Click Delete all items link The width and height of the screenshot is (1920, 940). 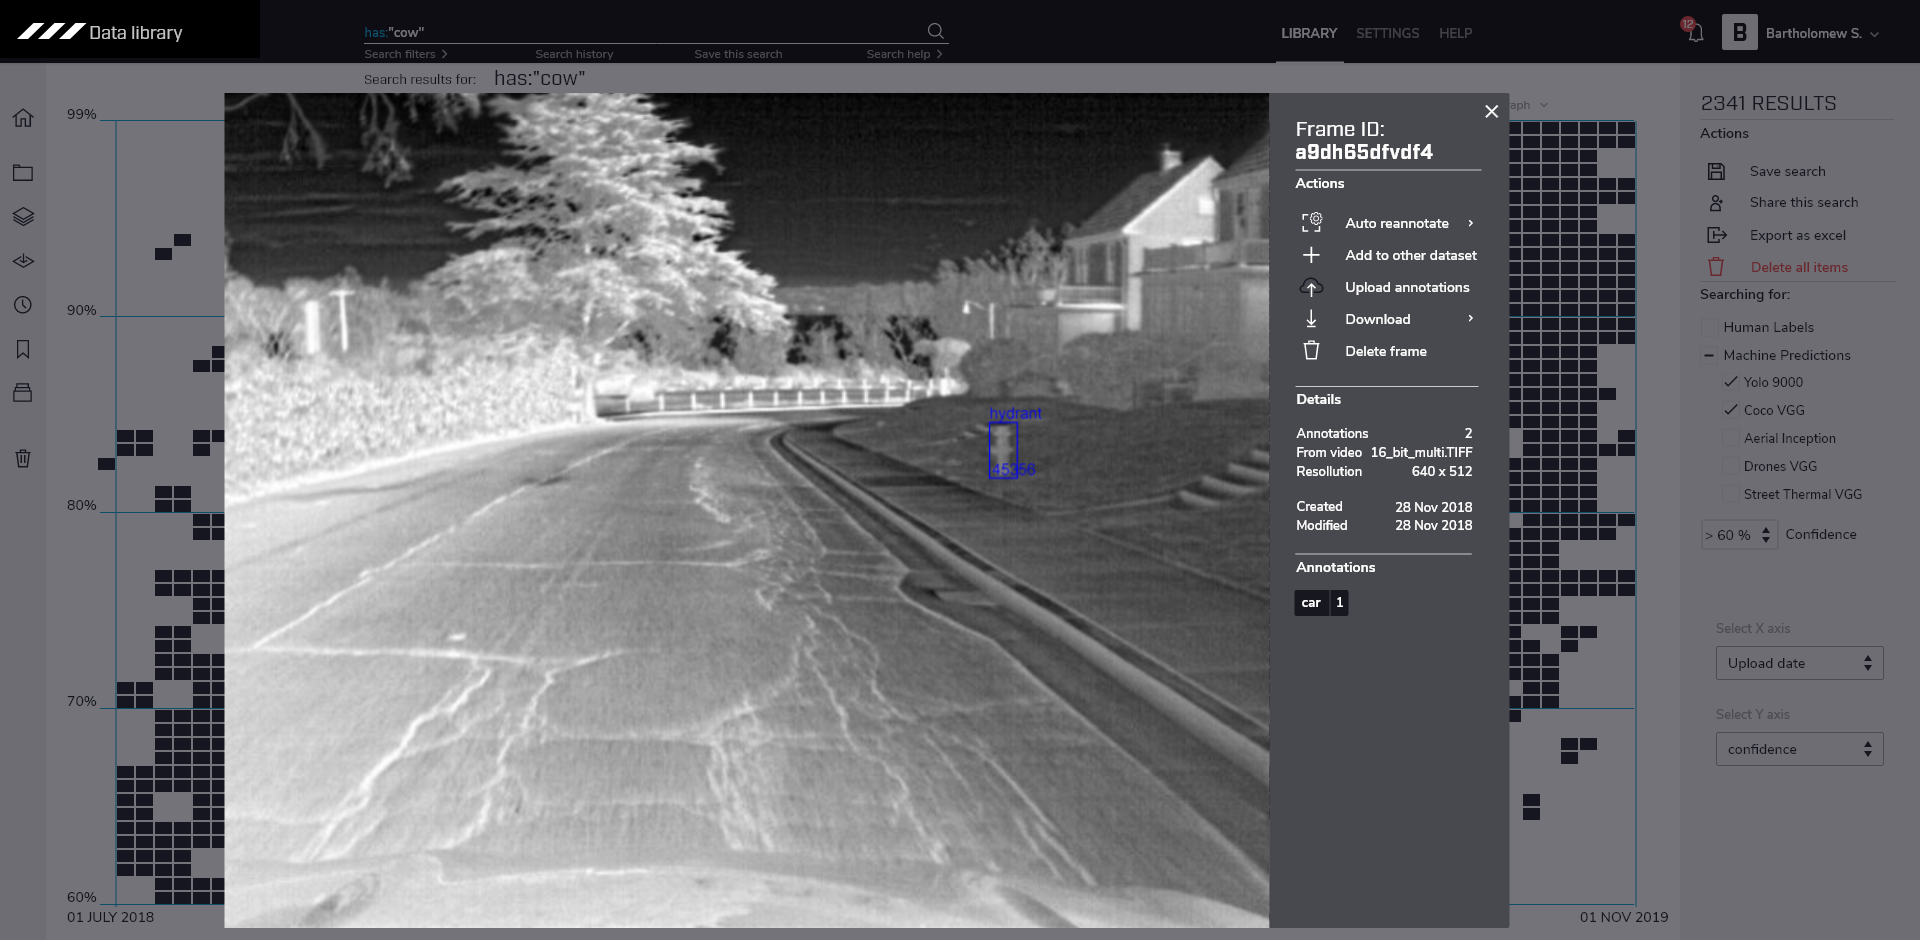1798,267
